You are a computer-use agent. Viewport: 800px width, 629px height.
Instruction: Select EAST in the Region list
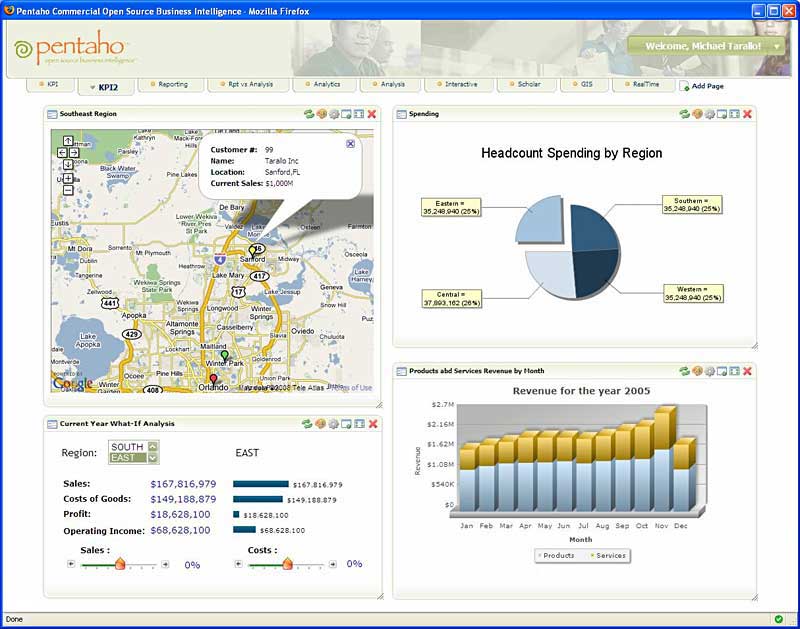pos(128,458)
